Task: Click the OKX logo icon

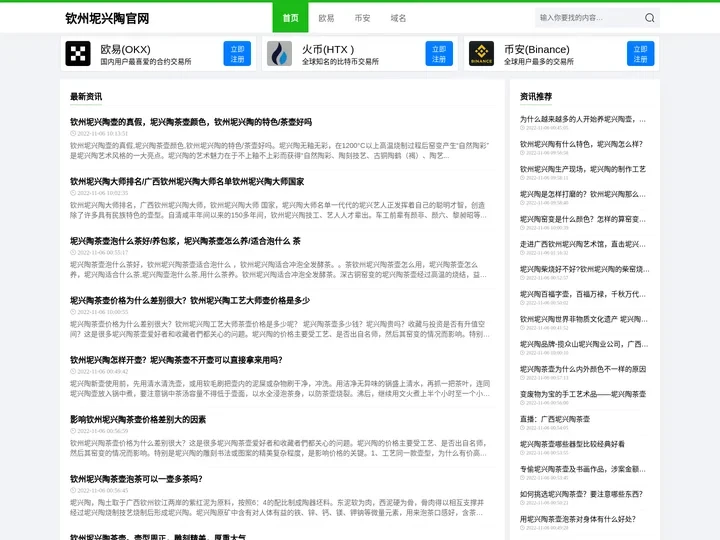Action: pos(78,54)
